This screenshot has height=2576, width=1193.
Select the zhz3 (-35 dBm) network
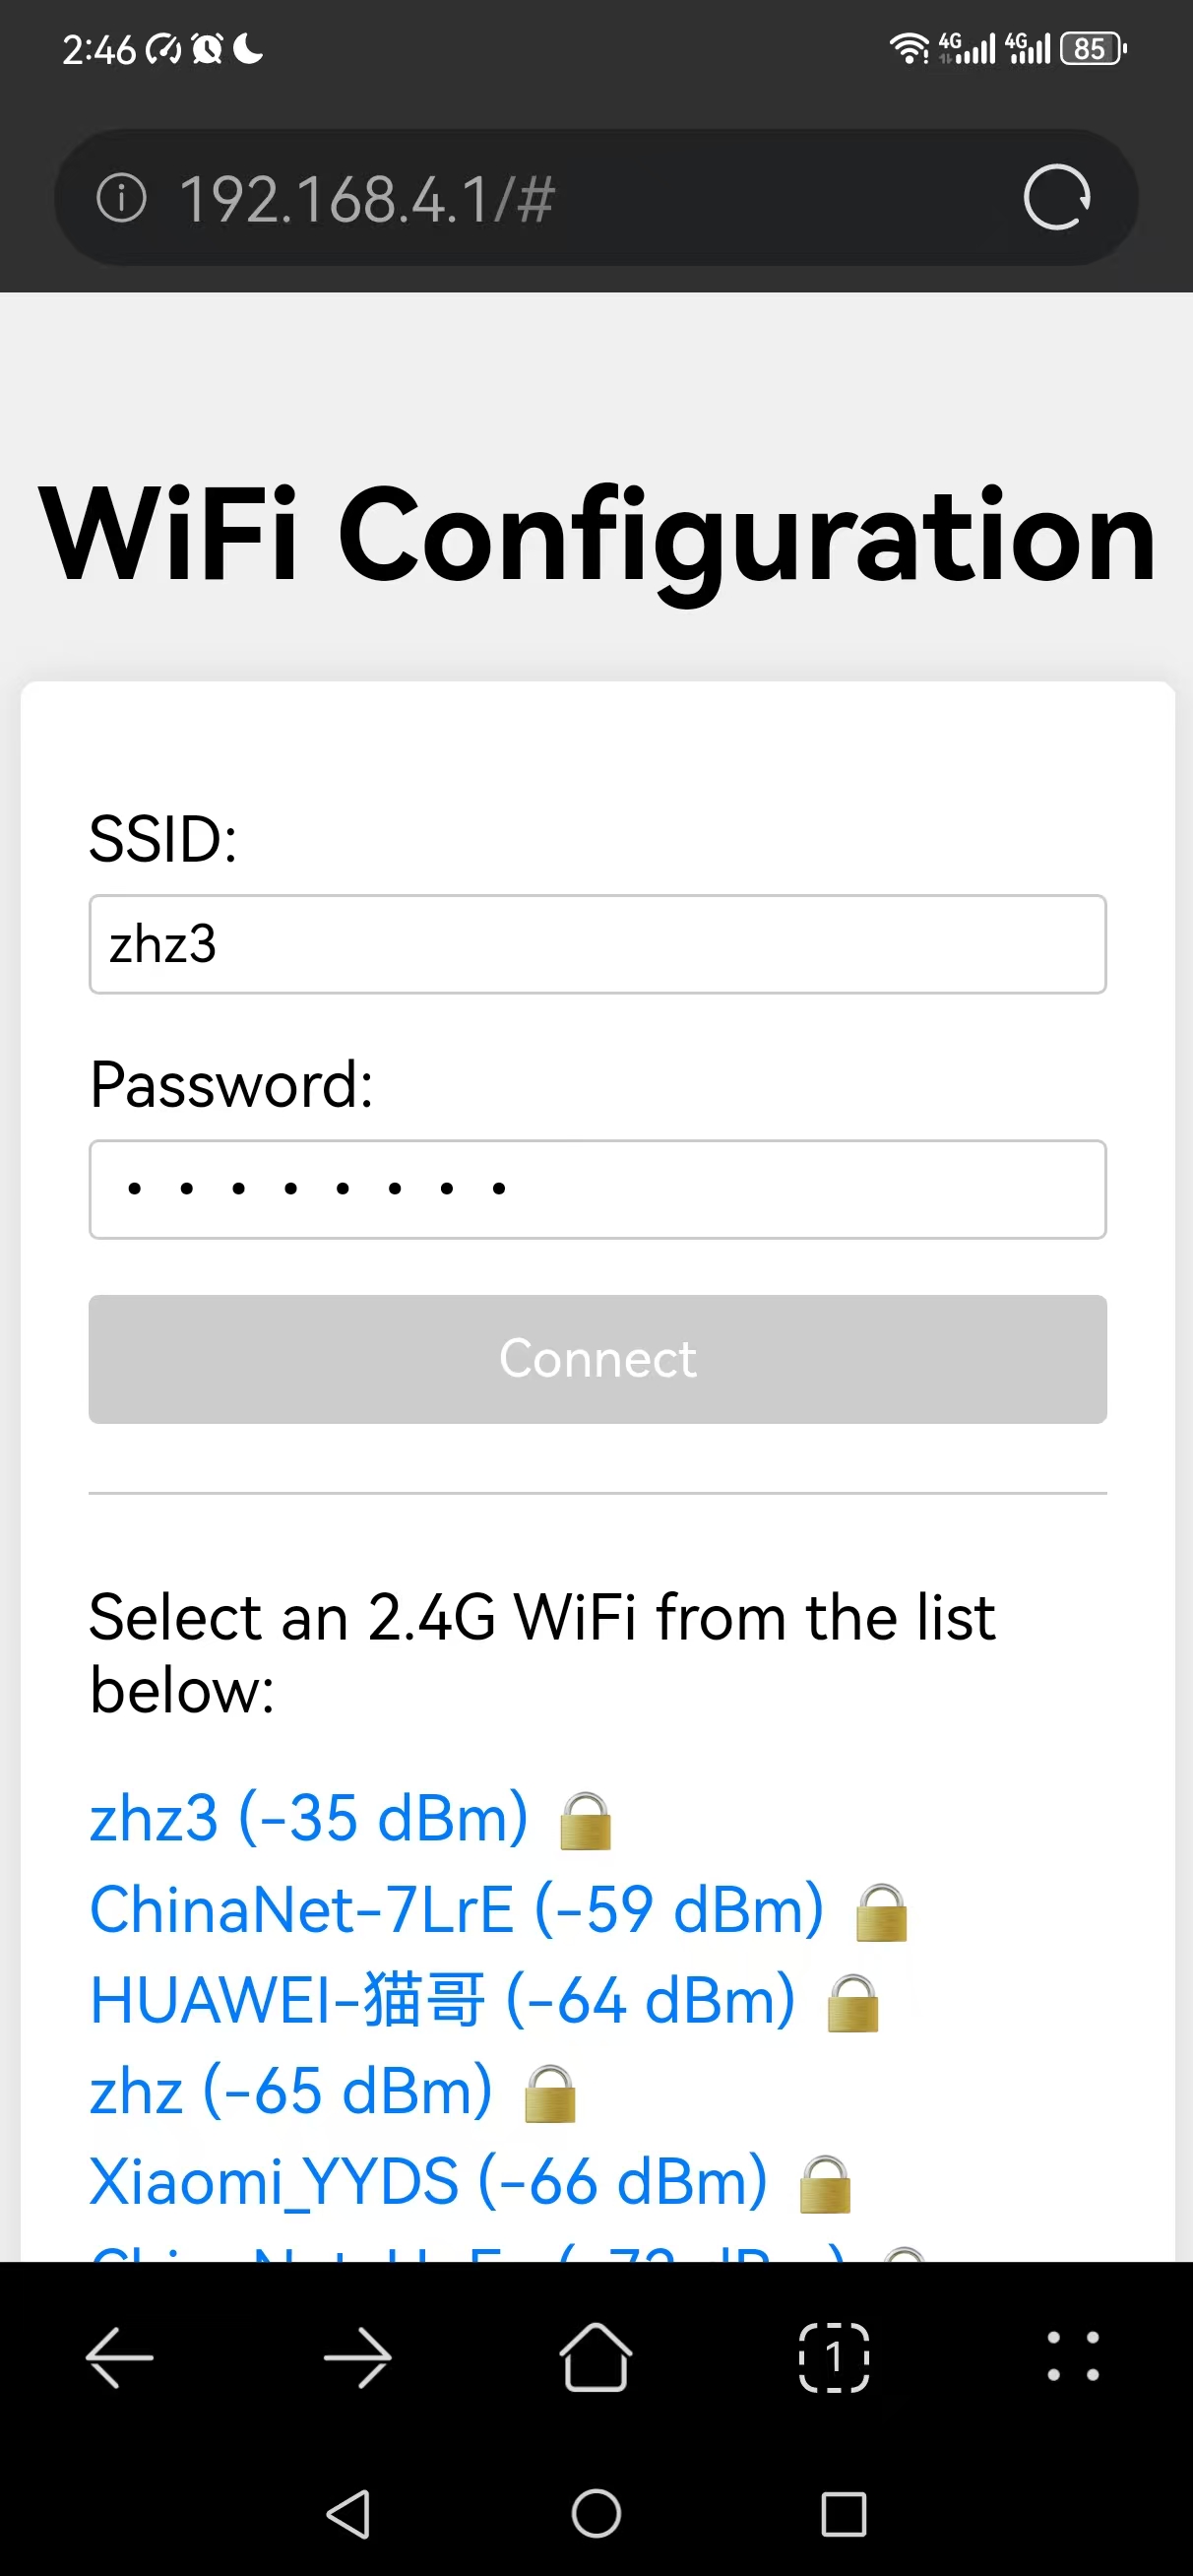pyautogui.click(x=309, y=1818)
